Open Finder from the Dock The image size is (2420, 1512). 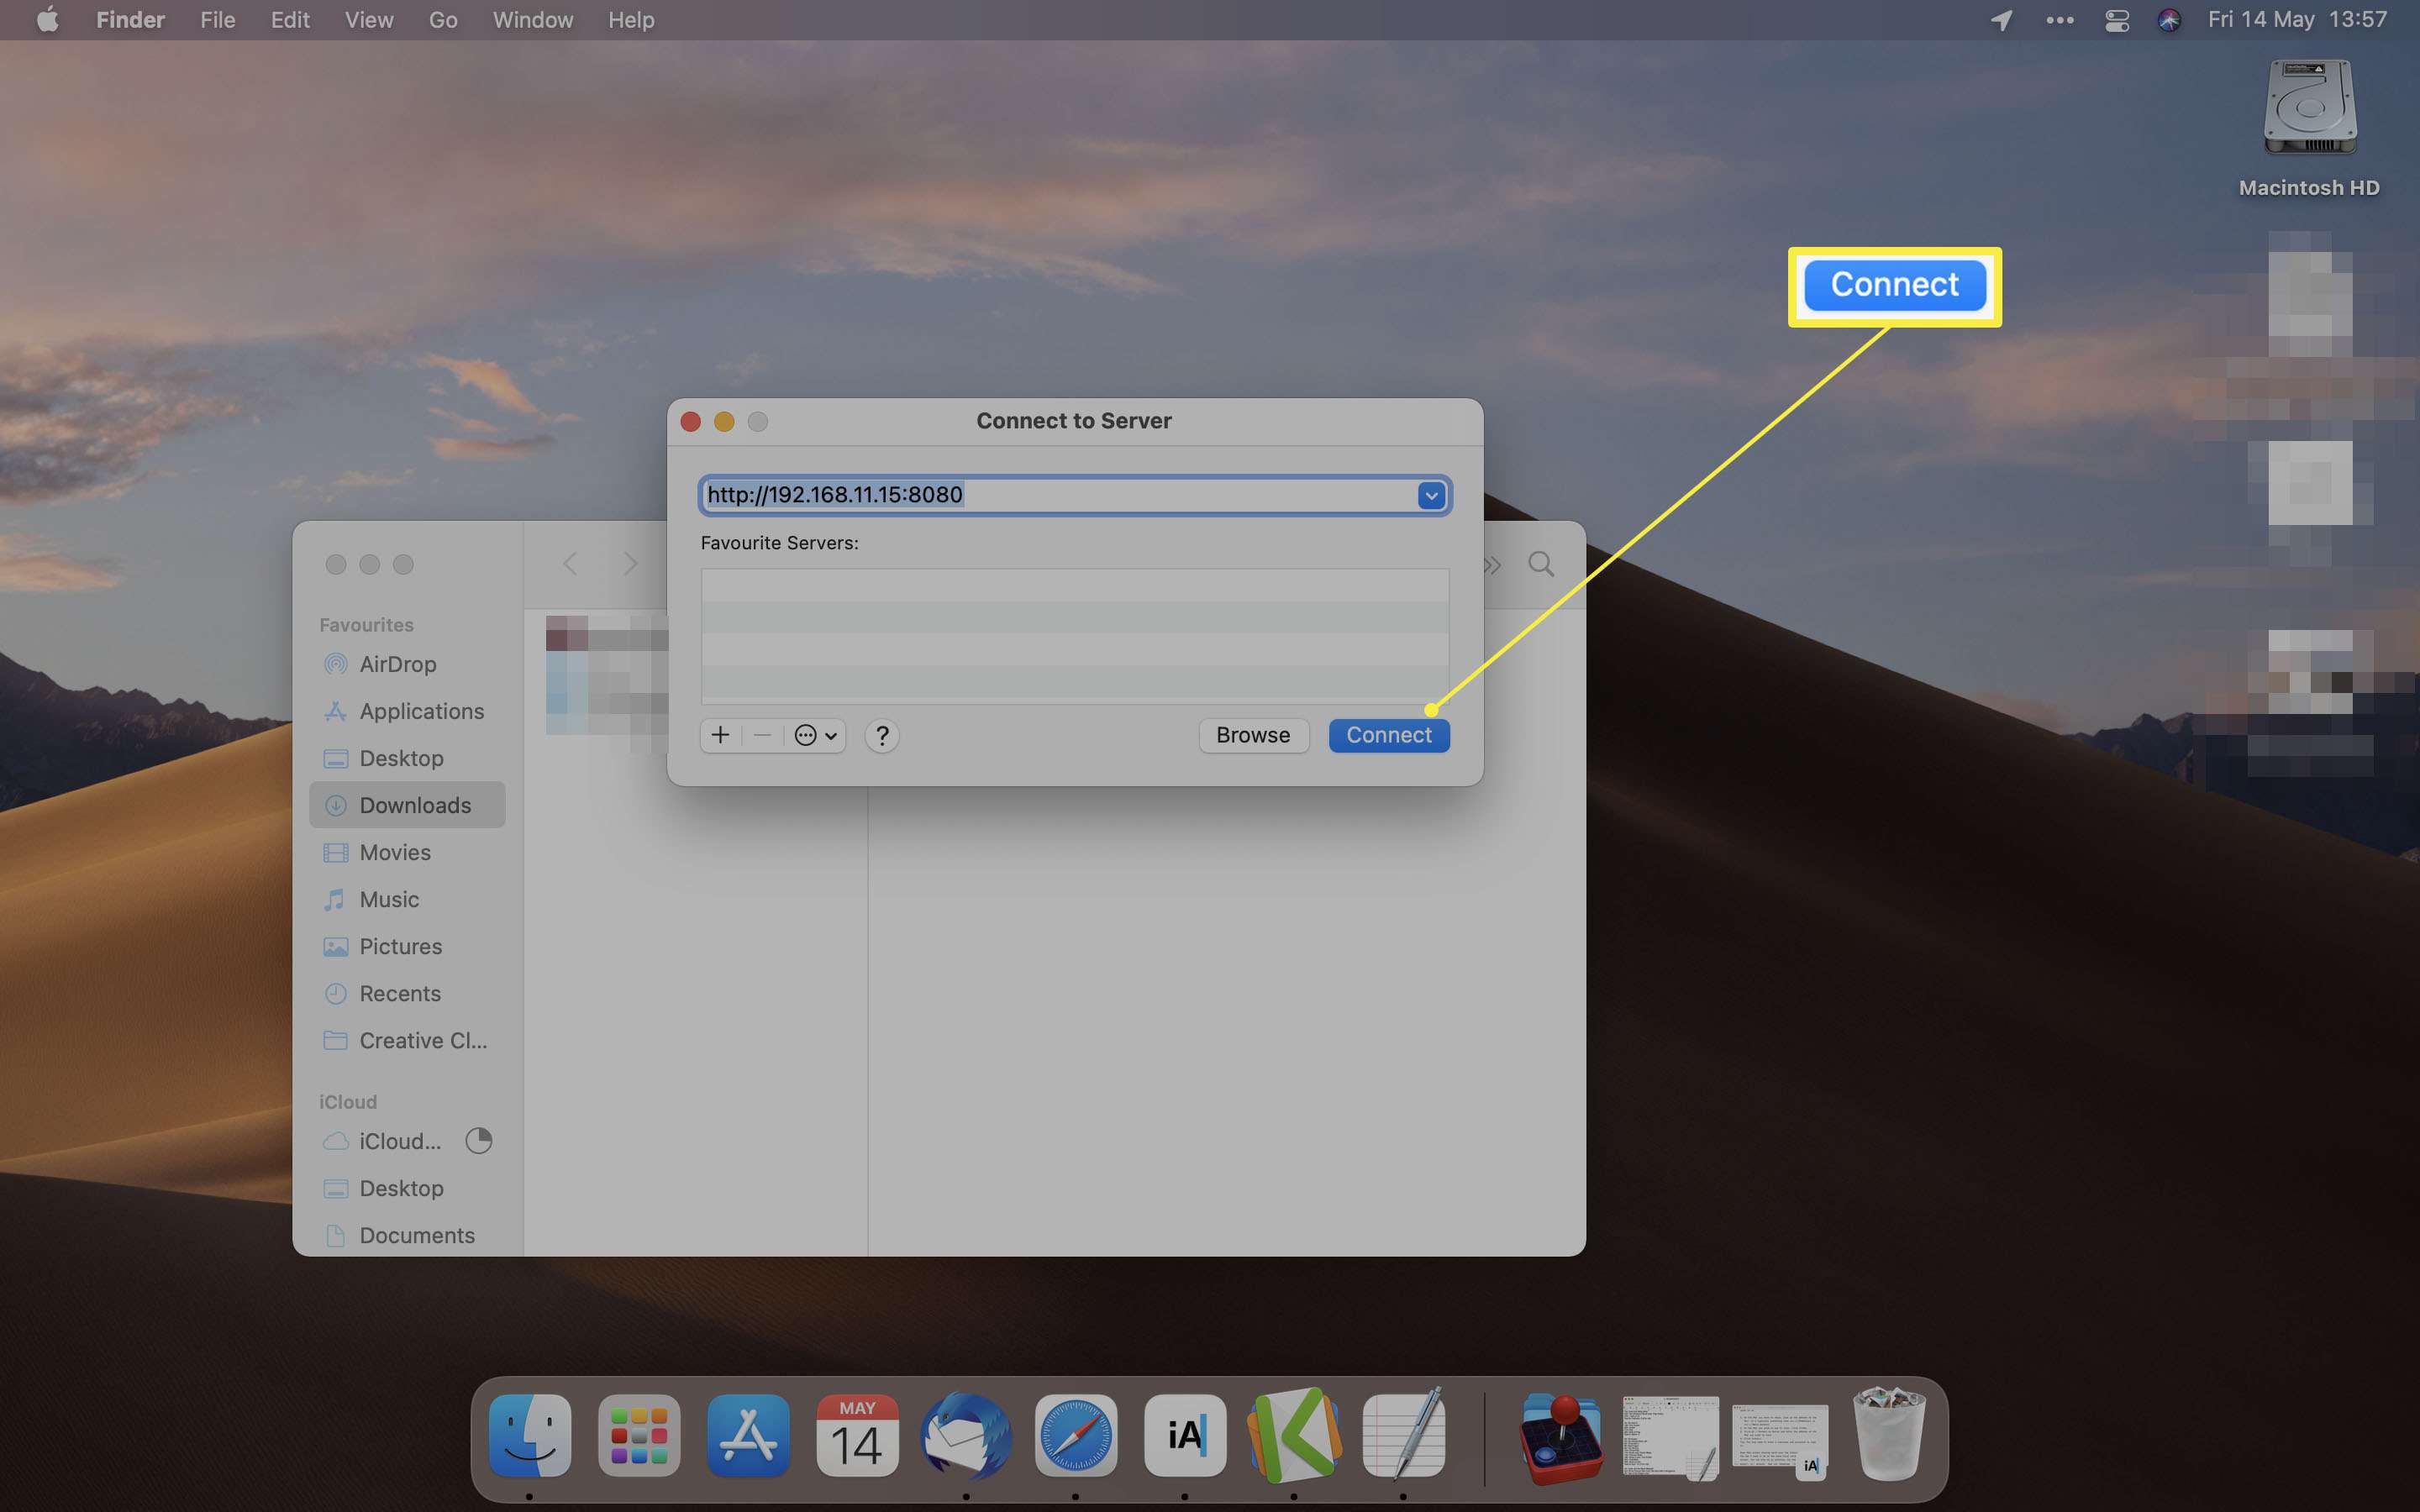point(530,1435)
